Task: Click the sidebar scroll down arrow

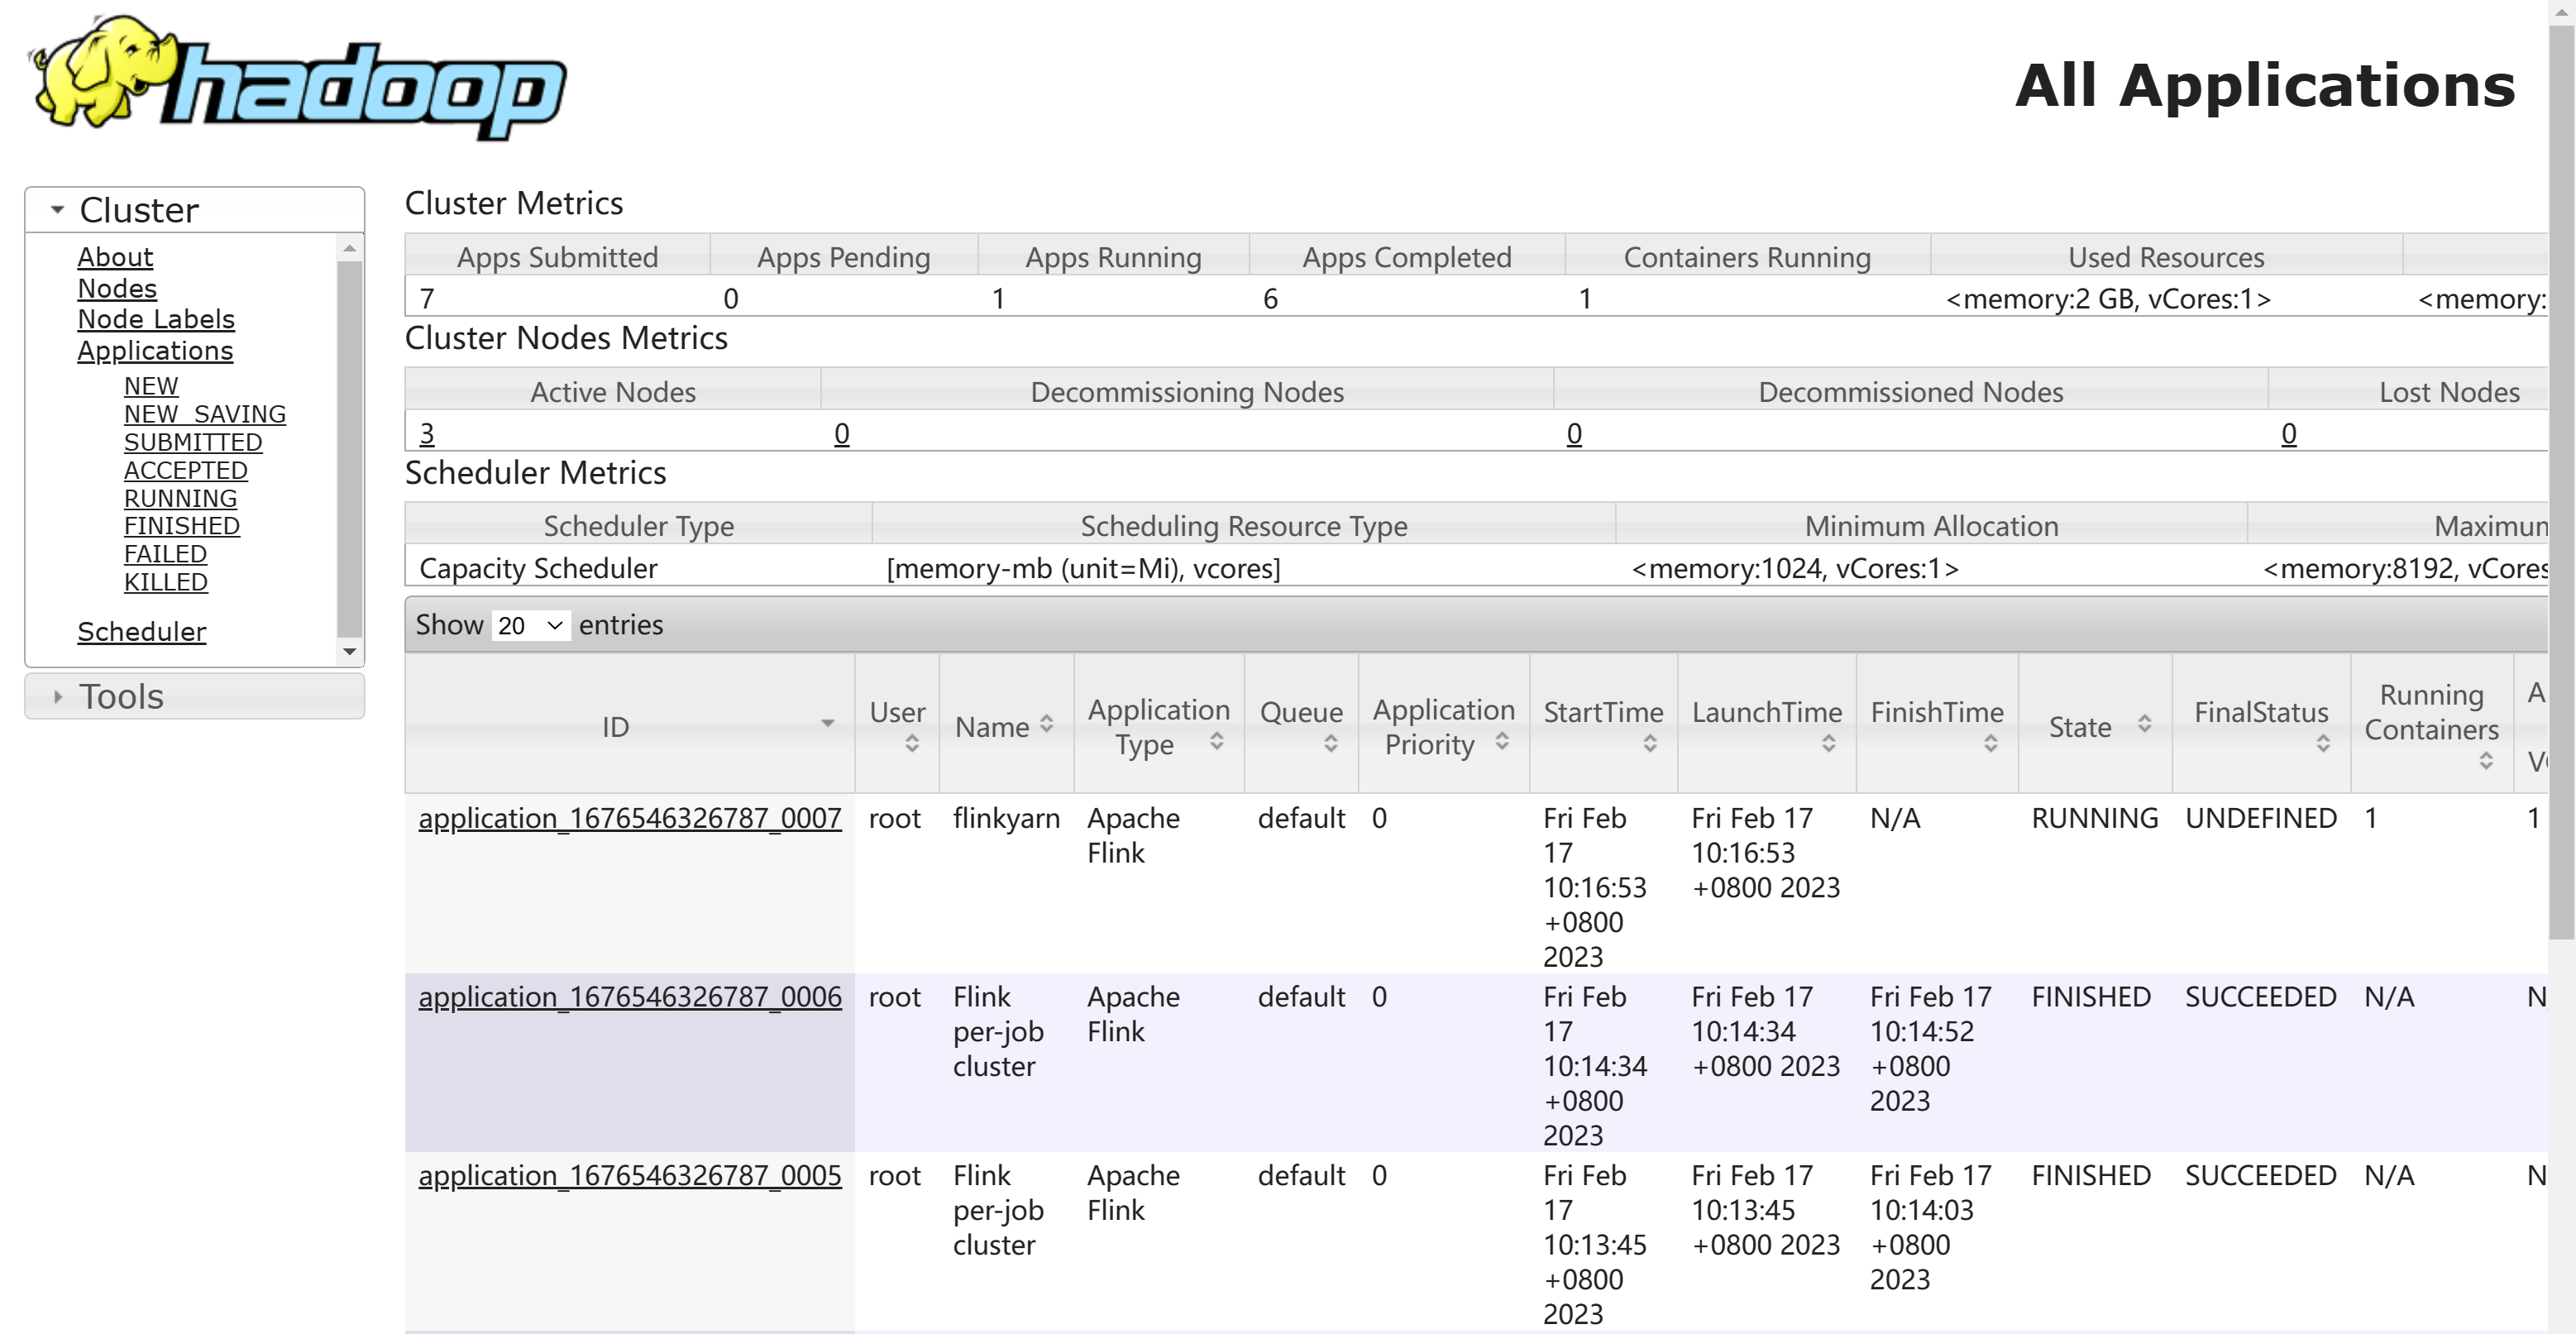Action: (350, 652)
